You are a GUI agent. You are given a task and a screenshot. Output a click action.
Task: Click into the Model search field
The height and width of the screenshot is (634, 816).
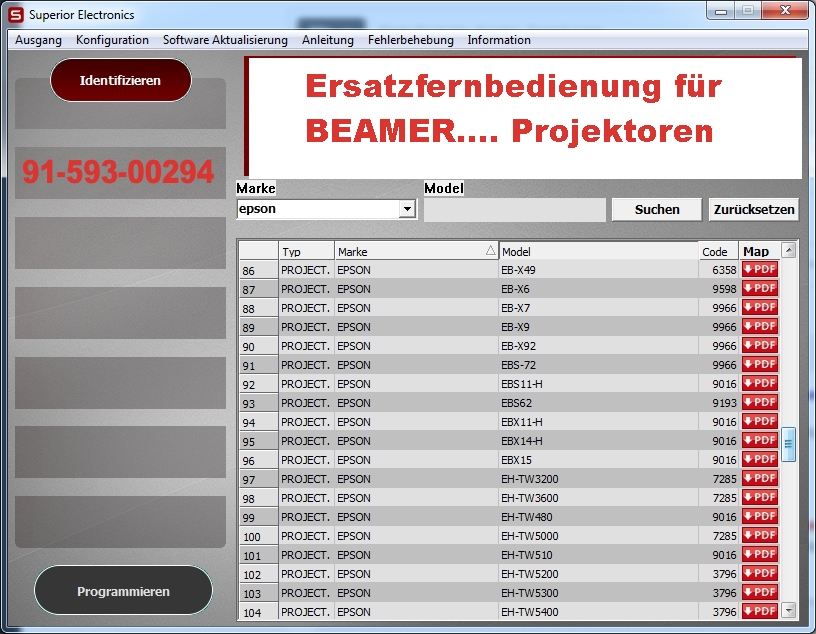(514, 210)
